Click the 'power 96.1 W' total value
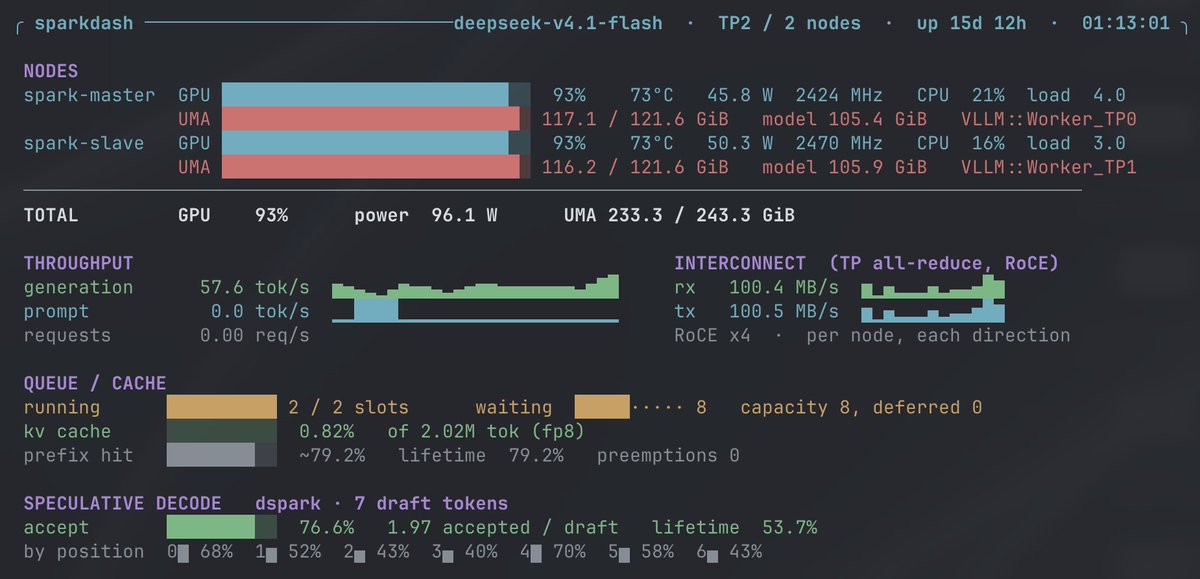This screenshot has width=1200, height=579. tap(426, 215)
